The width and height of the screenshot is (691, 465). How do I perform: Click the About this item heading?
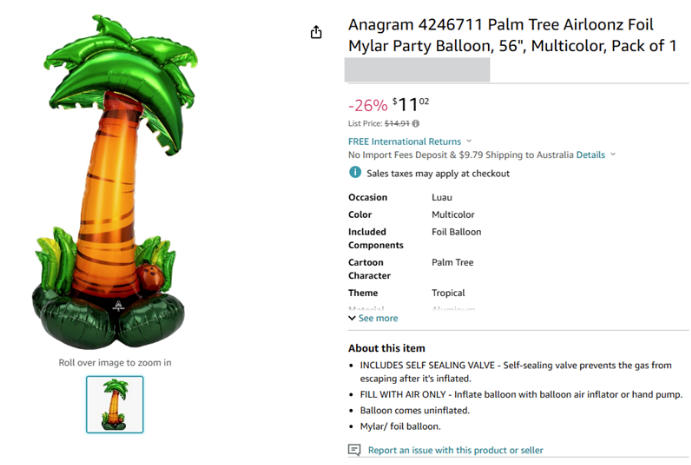[x=386, y=348]
